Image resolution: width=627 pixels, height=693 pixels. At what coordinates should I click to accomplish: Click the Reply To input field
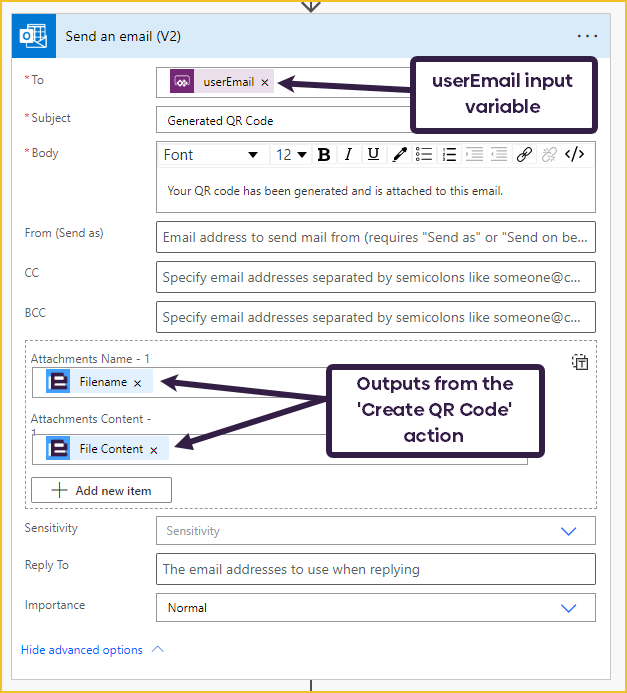point(375,569)
